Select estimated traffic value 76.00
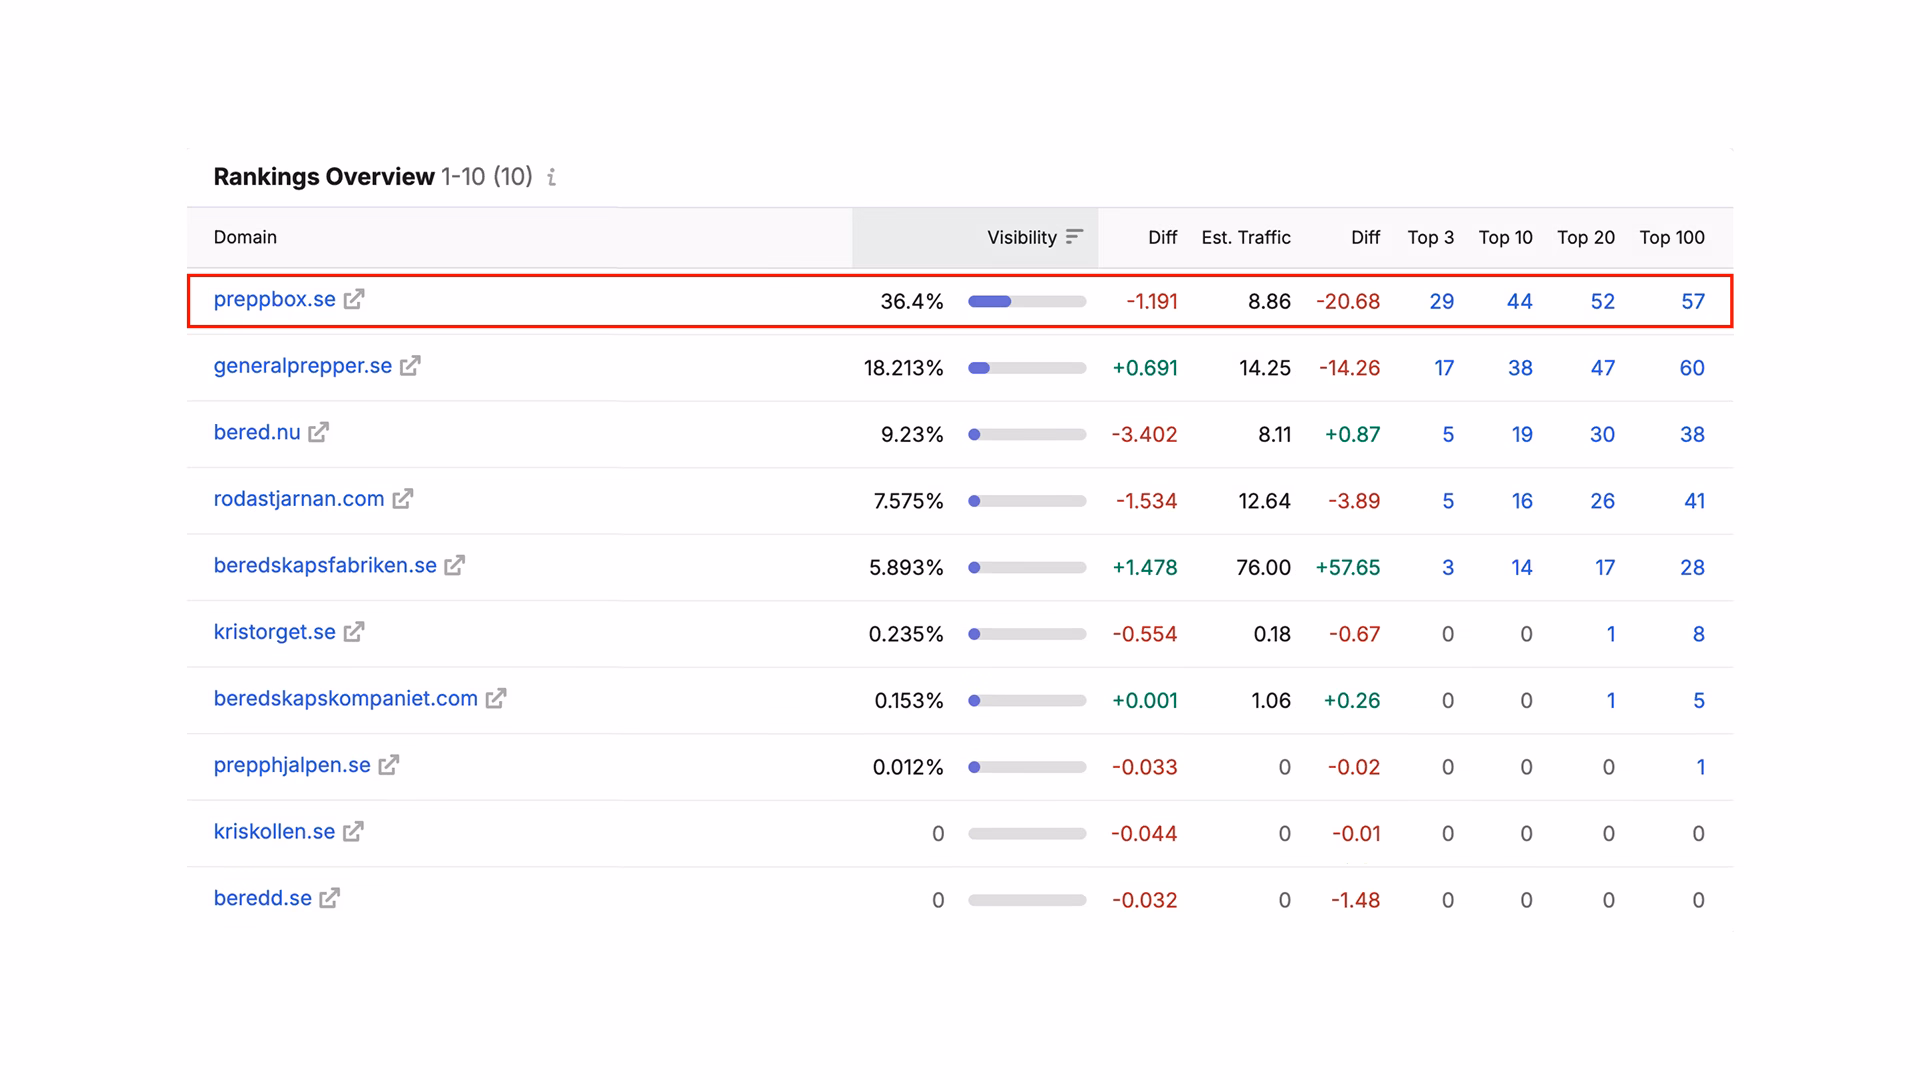The image size is (1920, 1080). [1263, 567]
